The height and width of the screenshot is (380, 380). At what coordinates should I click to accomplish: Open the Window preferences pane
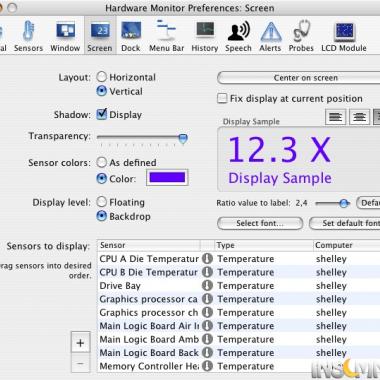point(65,36)
